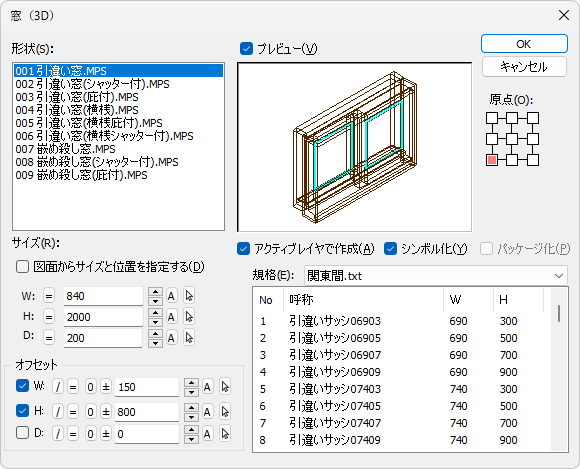Click the A button beside D size
The width and height of the screenshot is (580, 469).
[171, 338]
